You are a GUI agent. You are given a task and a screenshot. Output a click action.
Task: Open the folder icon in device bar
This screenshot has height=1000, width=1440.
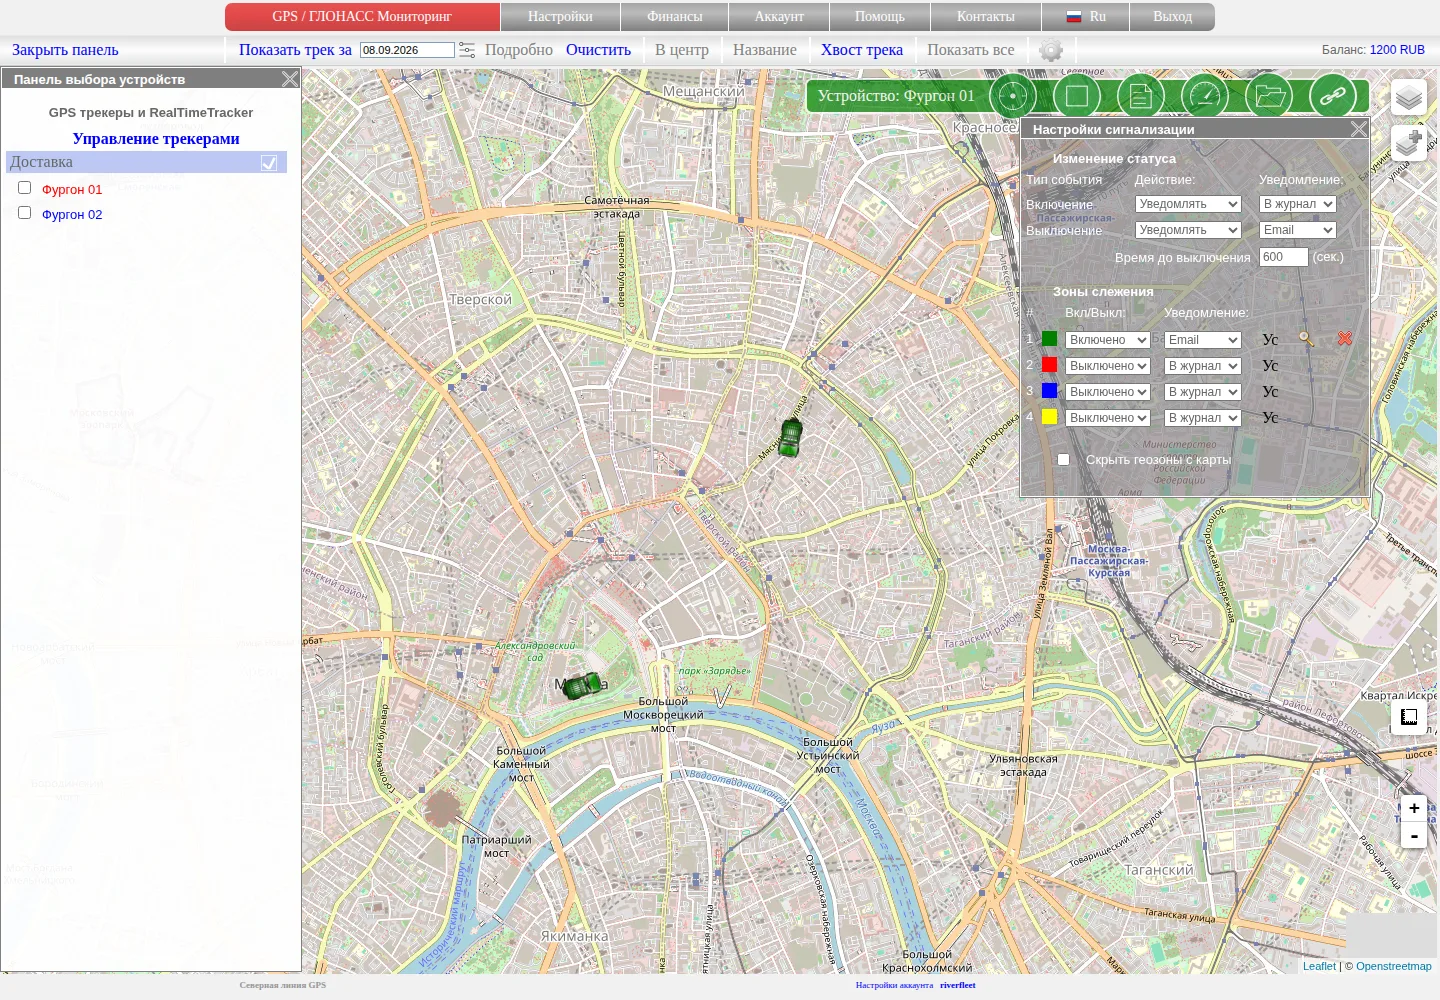[x=1269, y=96]
